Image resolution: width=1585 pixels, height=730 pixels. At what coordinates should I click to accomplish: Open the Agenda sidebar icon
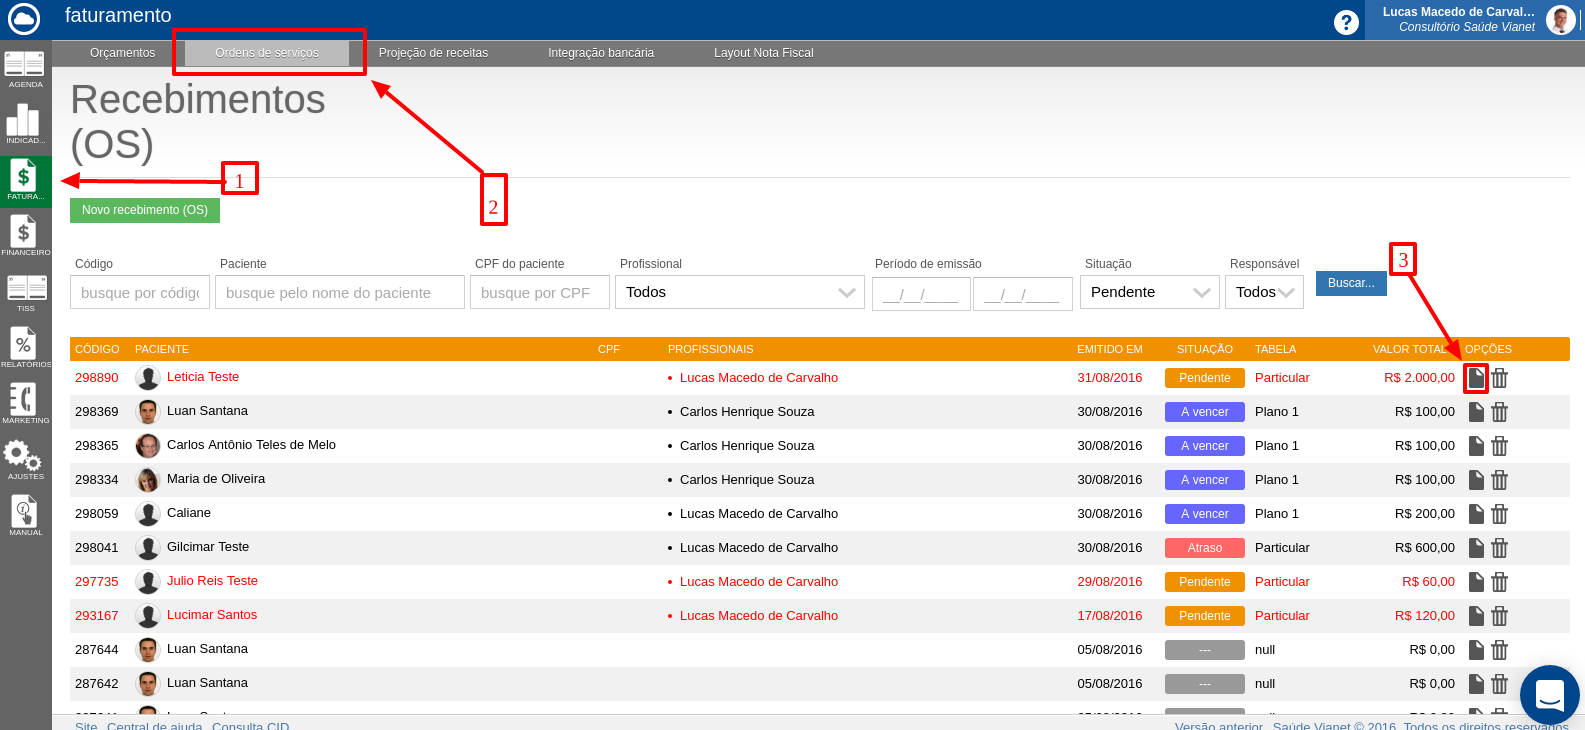25,66
